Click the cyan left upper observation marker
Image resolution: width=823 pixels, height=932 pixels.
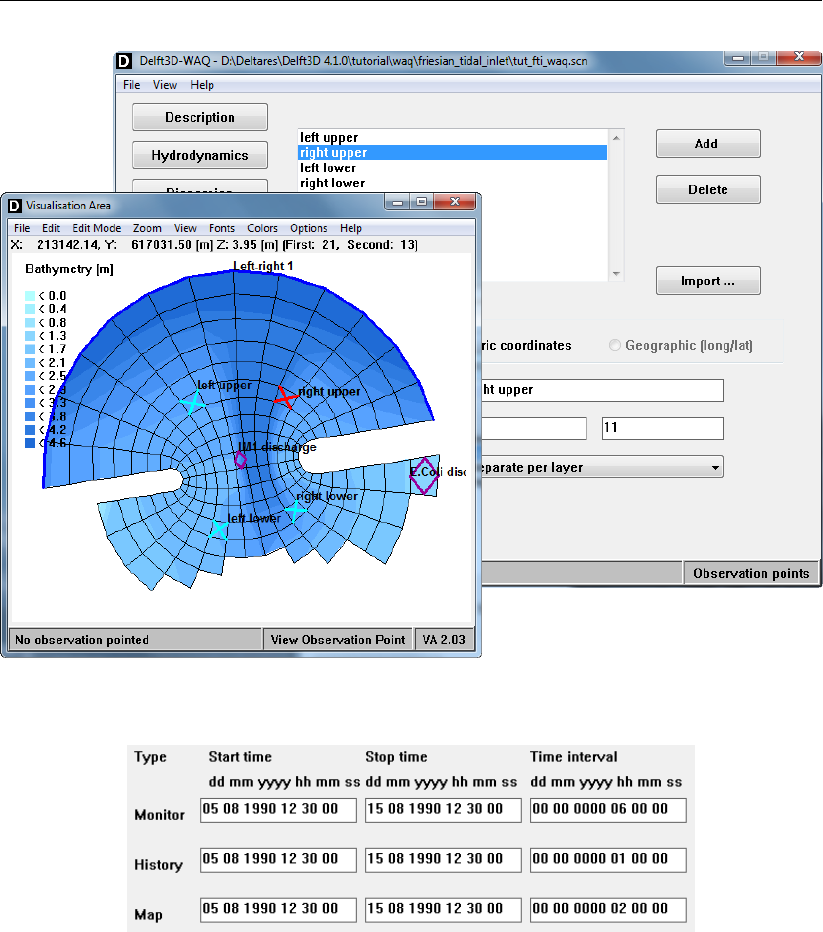[192, 402]
